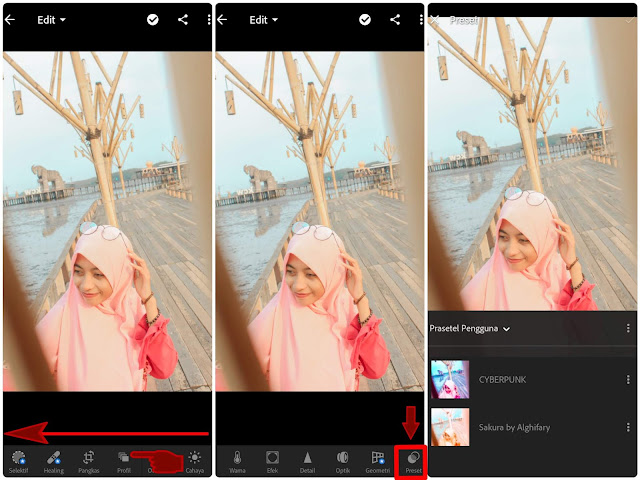The image size is (640, 480).
Task: Open the Cahaya light panel
Action: click(195, 462)
